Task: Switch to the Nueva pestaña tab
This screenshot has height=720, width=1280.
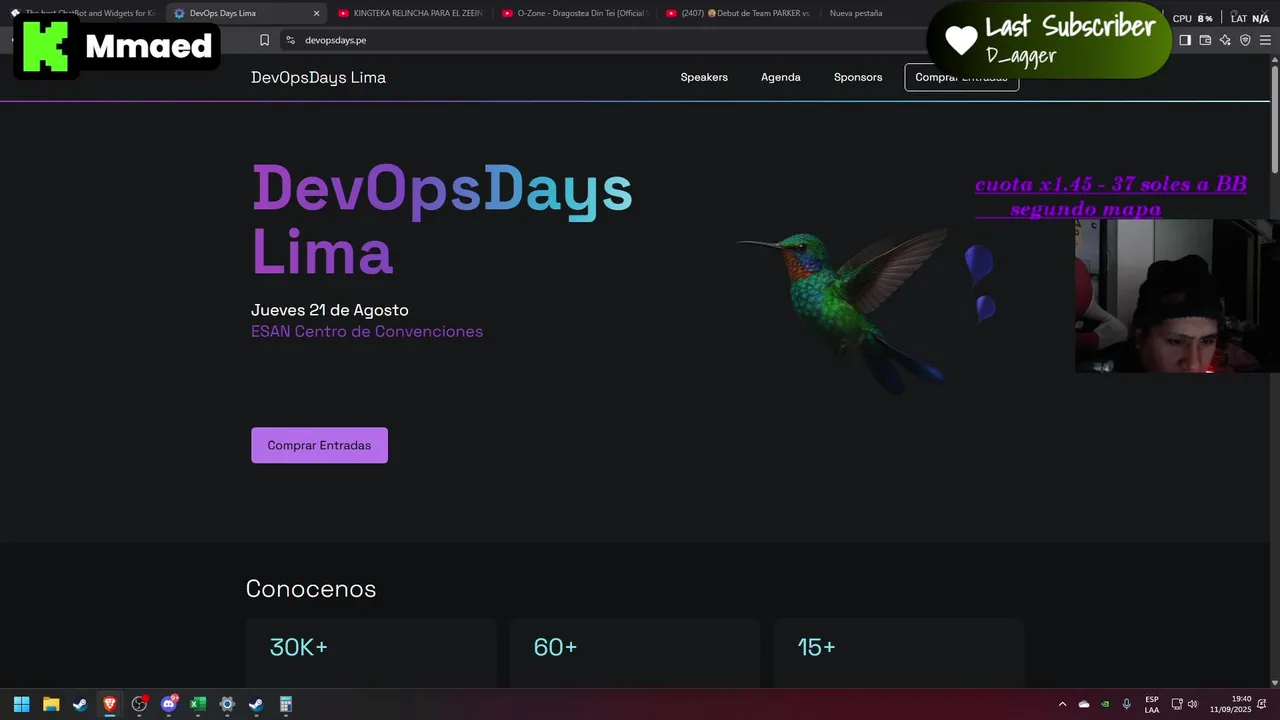Action: click(x=856, y=13)
